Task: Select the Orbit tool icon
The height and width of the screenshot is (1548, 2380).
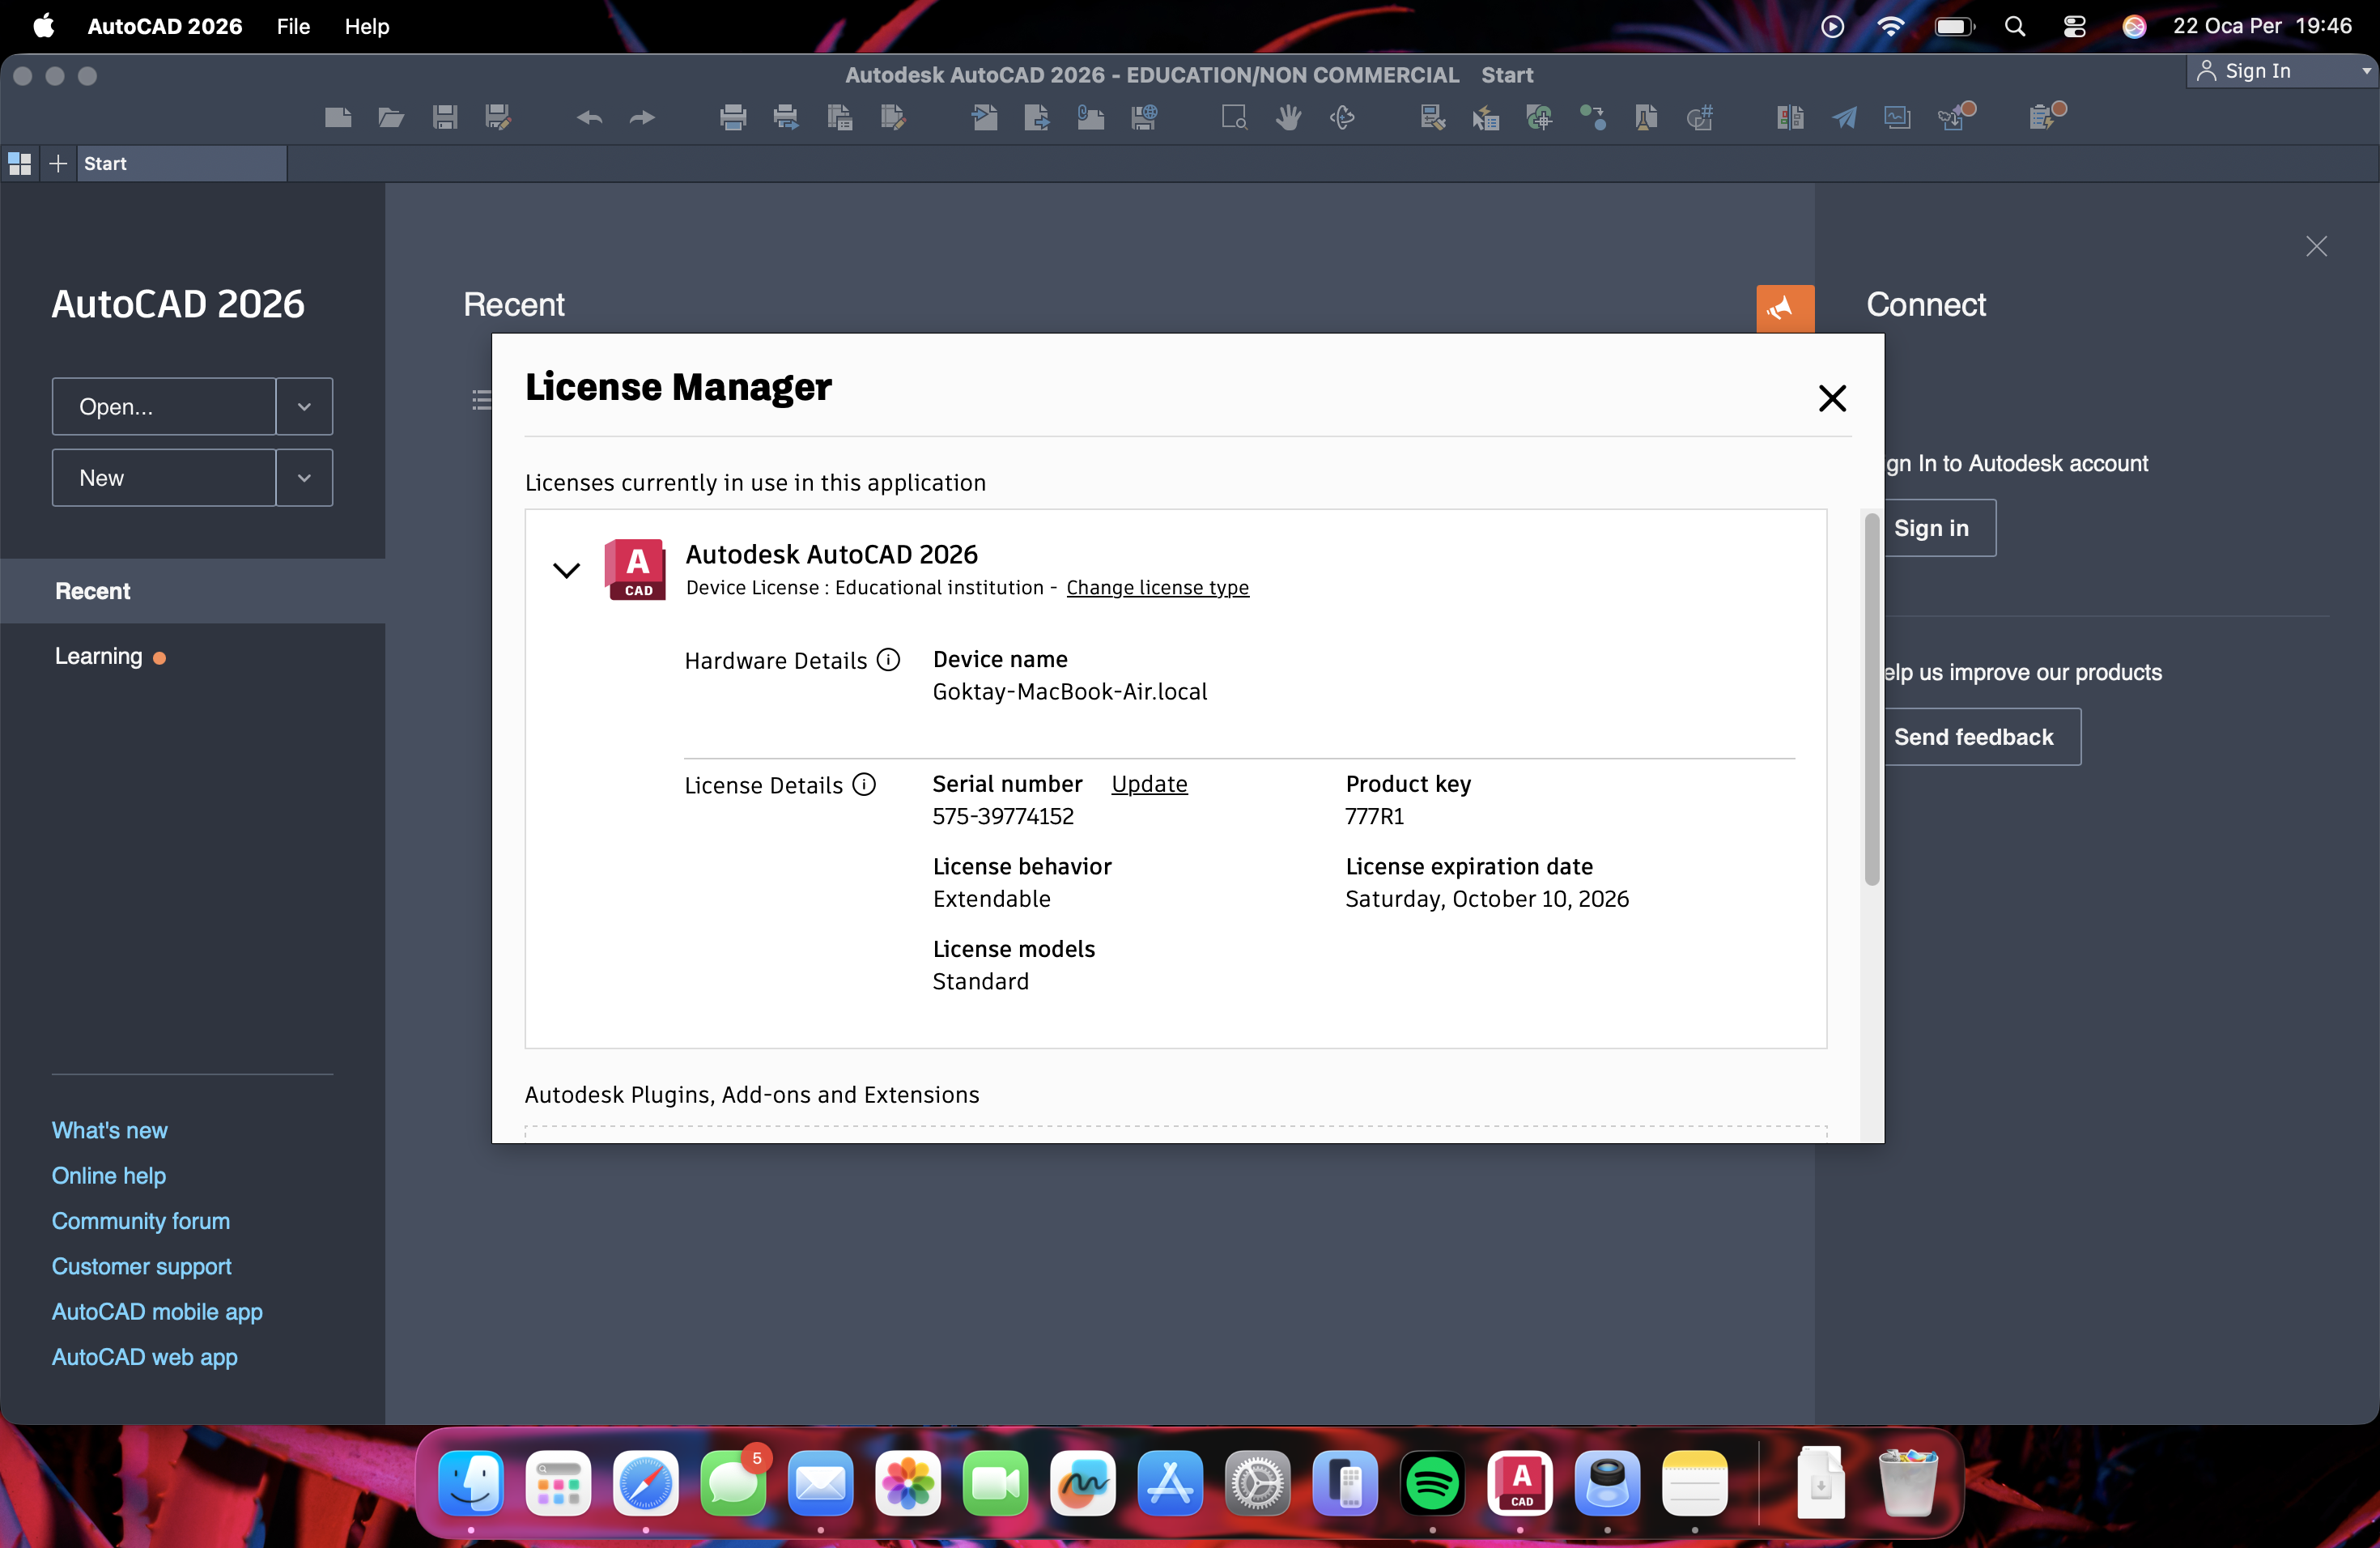Action: (x=1342, y=118)
